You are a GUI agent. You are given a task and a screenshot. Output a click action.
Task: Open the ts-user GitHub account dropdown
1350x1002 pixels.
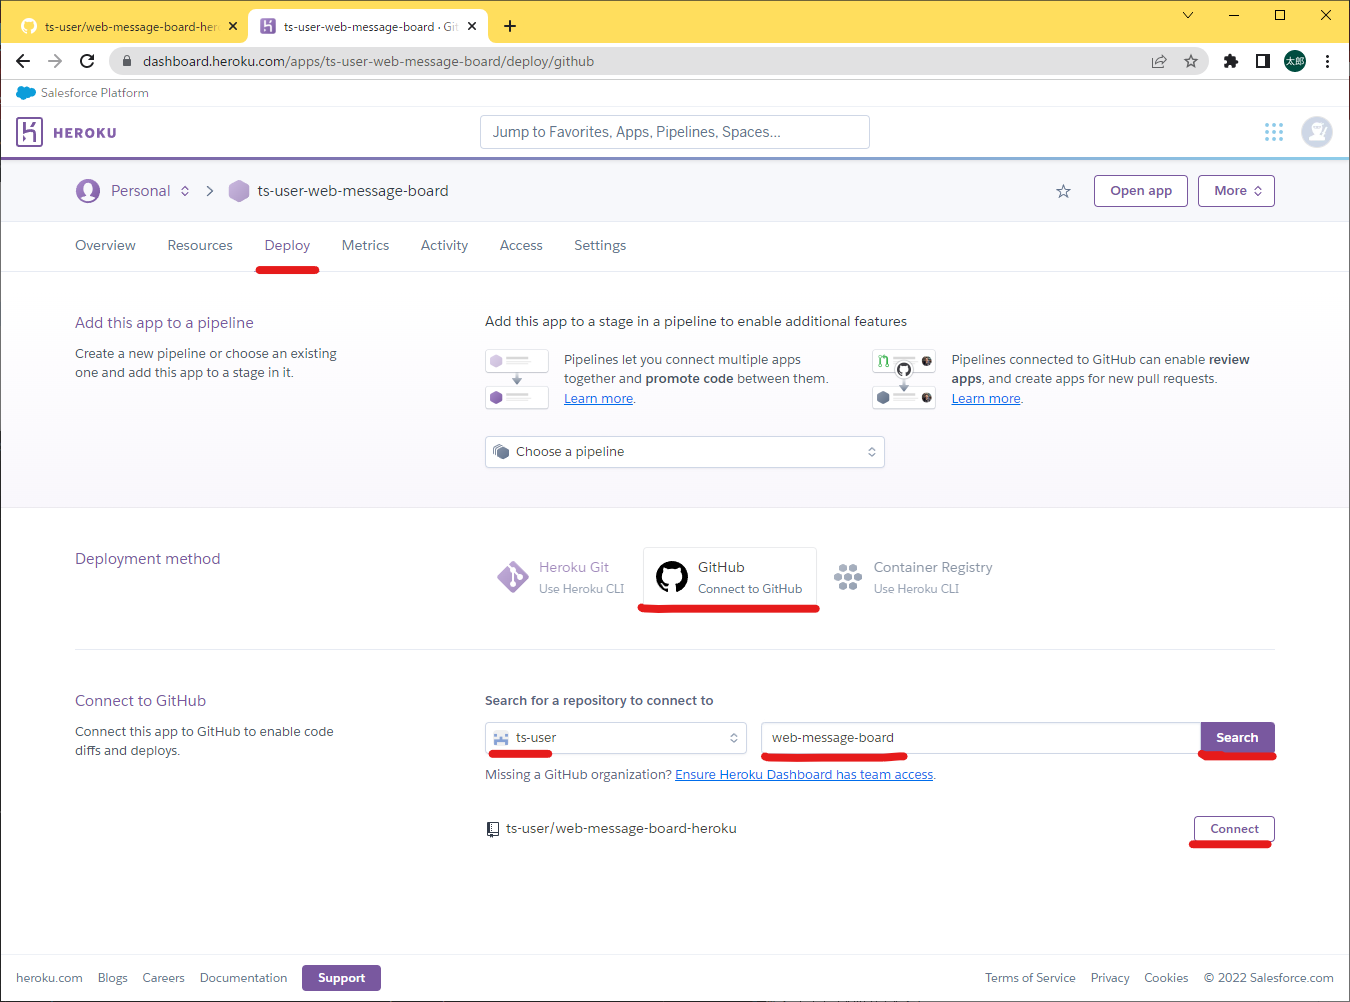[616, 738]
